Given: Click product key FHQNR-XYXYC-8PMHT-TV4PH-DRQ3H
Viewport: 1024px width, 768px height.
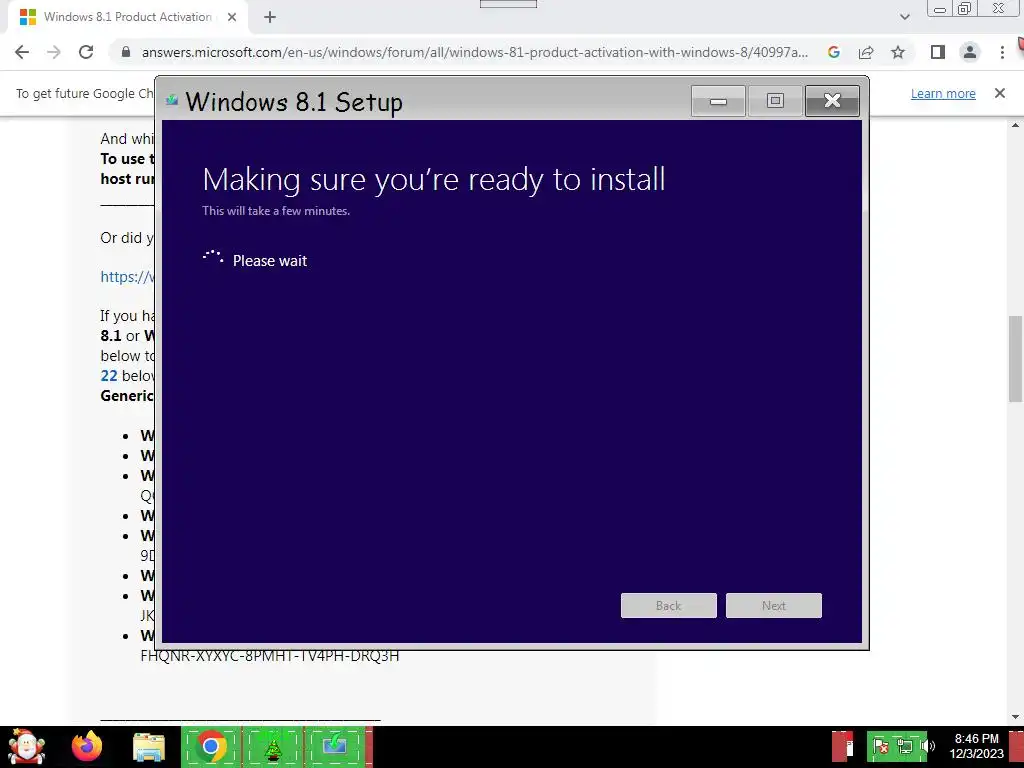Looking at the screenshot, I should pyautogui.click(x=270, y=656).
